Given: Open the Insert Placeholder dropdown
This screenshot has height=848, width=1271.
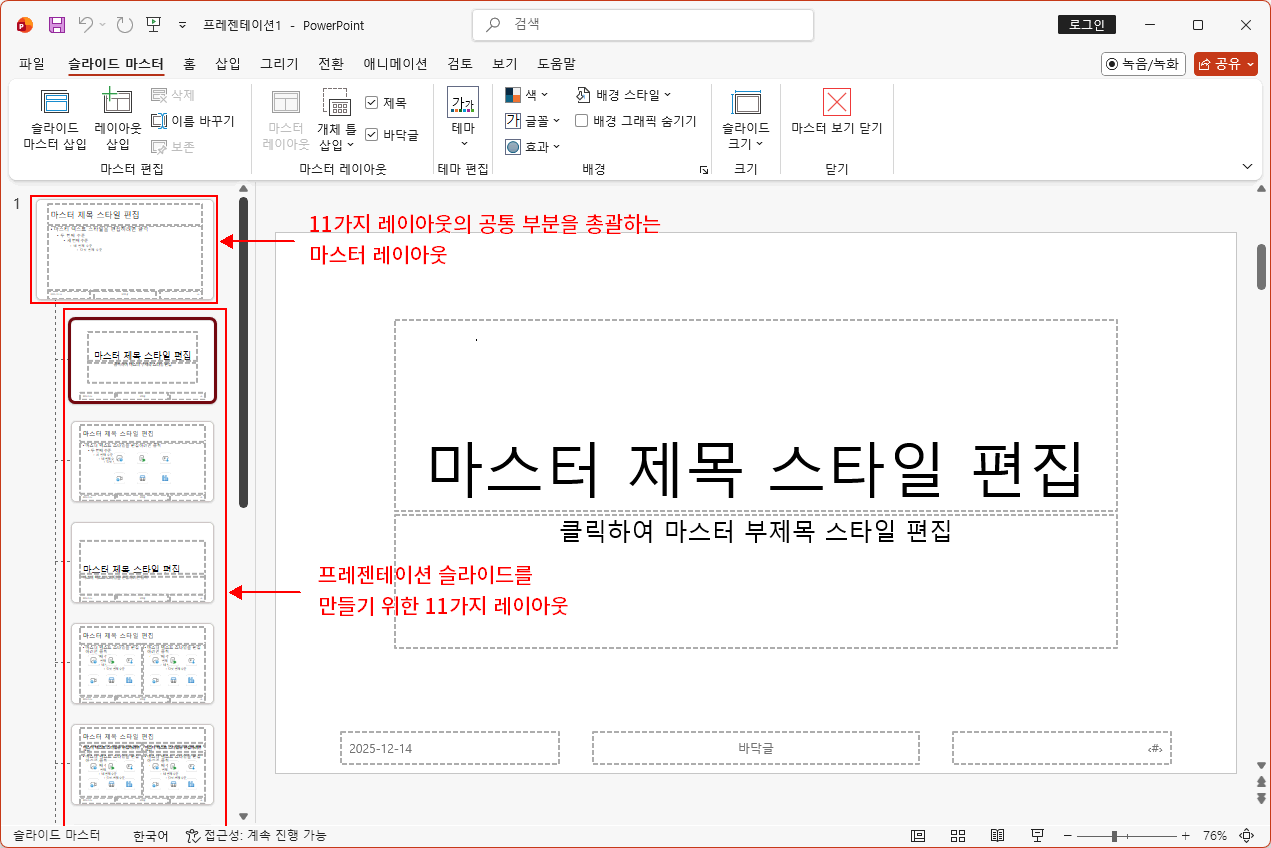Looking at the screenshot, I should pyautogui.click(x=337, y=120).
